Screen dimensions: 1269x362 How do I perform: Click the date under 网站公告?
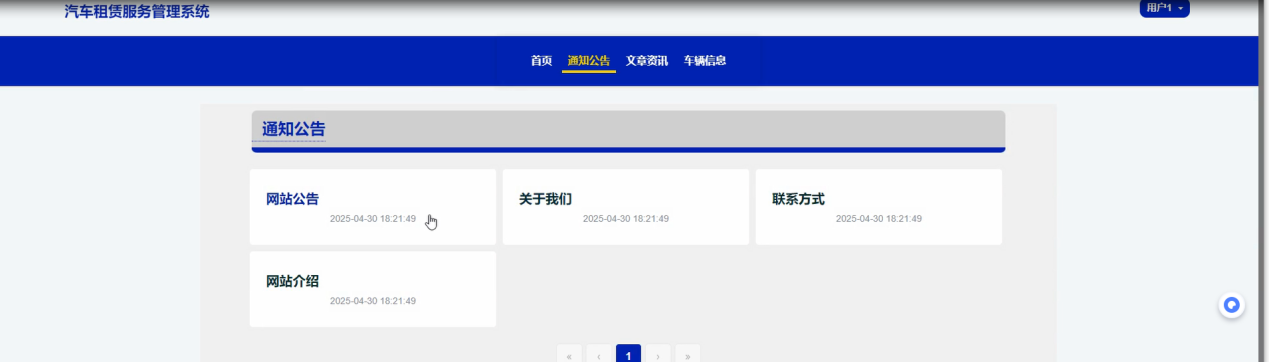[x=373, y=219]
